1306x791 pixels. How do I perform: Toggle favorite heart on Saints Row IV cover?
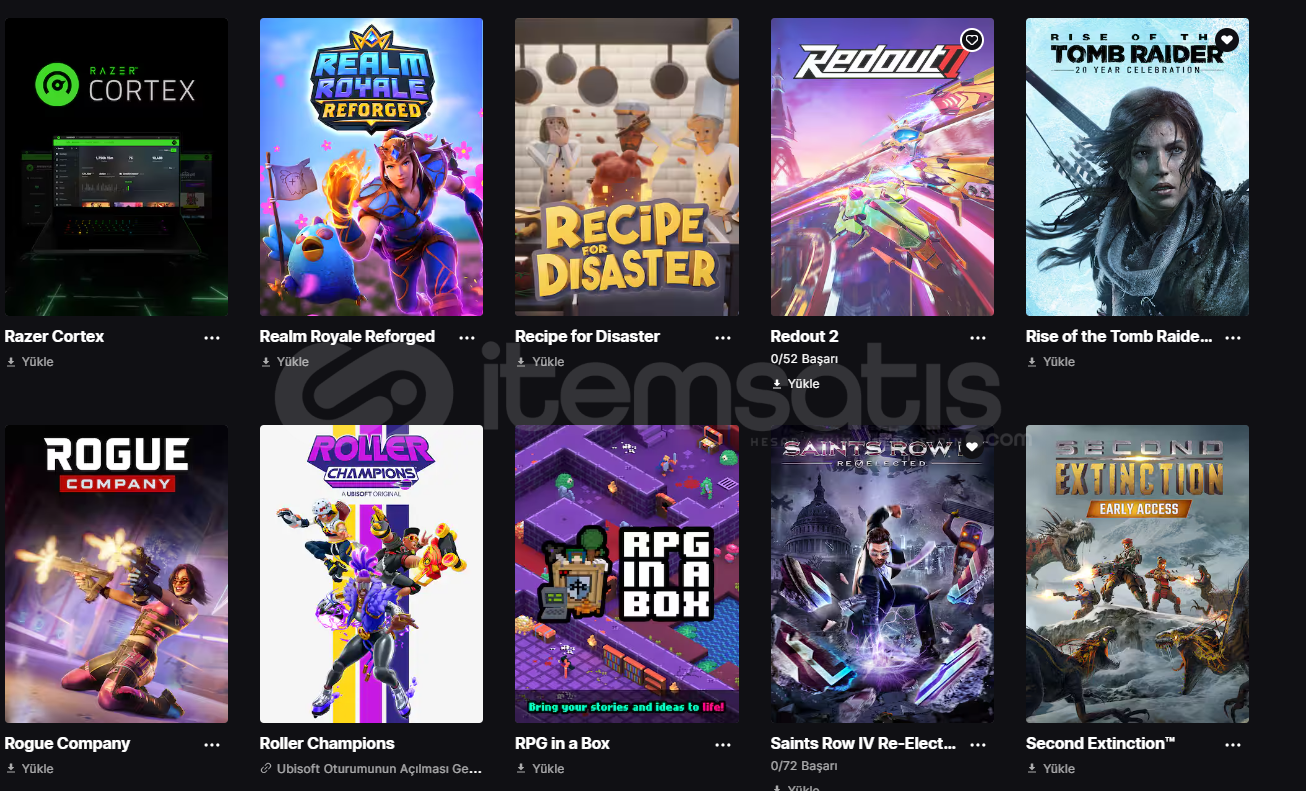coord(972,447)
